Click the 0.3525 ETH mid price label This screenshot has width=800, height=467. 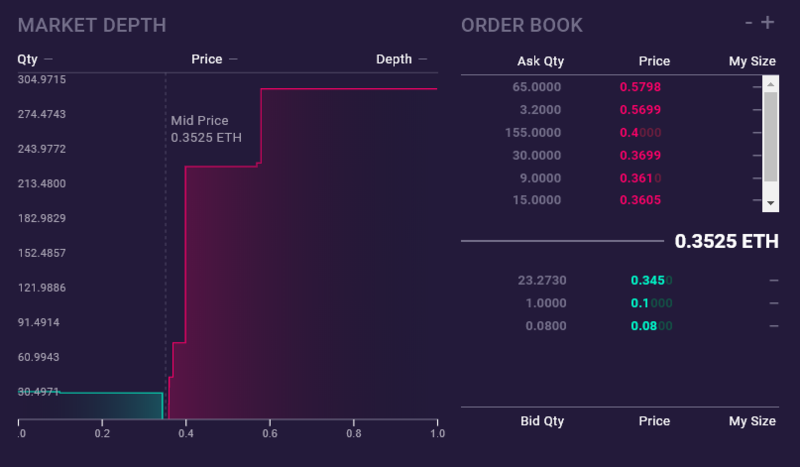pyautogui.click(x=726, y=241)
